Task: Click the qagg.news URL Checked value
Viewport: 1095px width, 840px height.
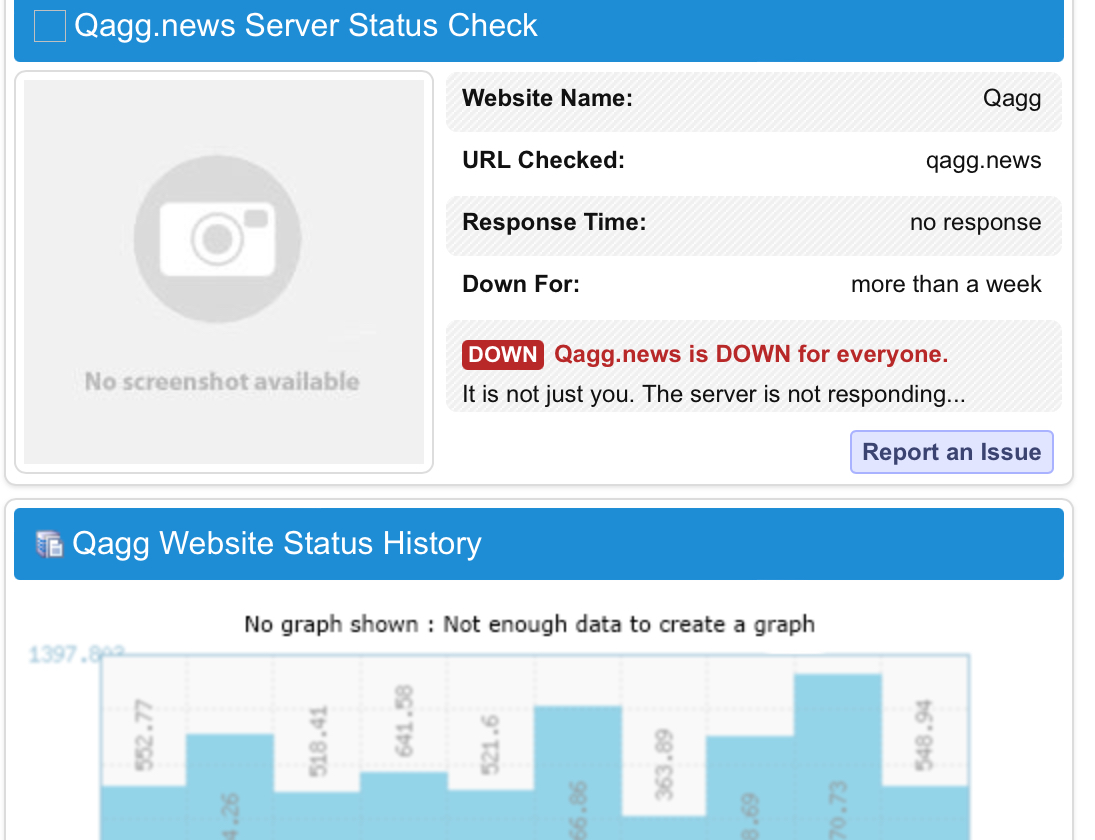Action: (x=983, y=160)
